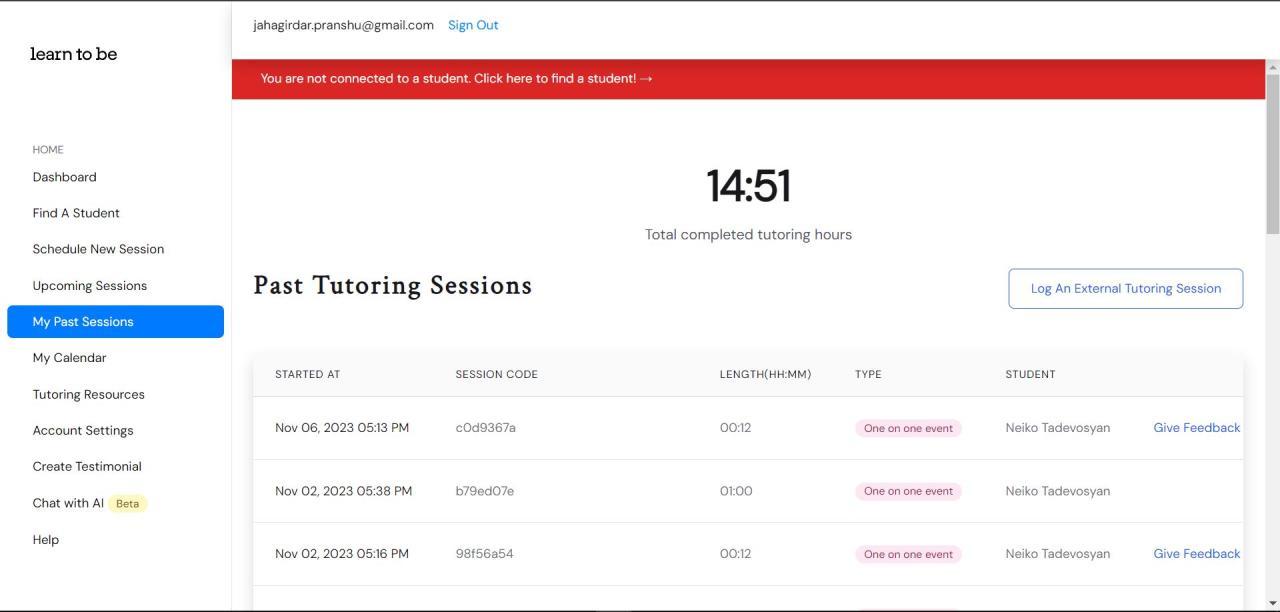The height and width of the screenshot is (612, 1280).
Task: Click Neiko Tadevosyan in 98f56a54 row
Action: (1057, 553)
